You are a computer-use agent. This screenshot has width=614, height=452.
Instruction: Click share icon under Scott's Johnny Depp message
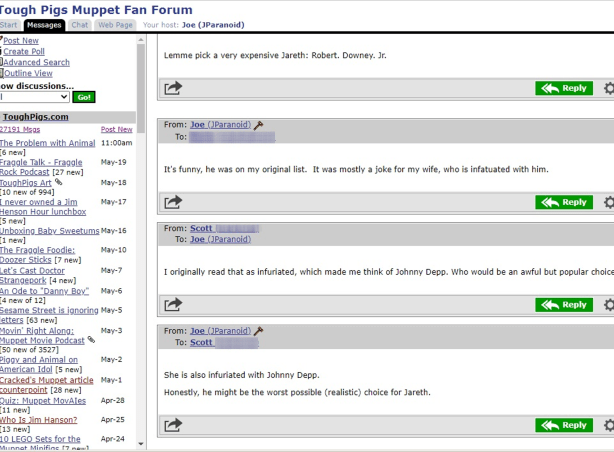(173, 305)
